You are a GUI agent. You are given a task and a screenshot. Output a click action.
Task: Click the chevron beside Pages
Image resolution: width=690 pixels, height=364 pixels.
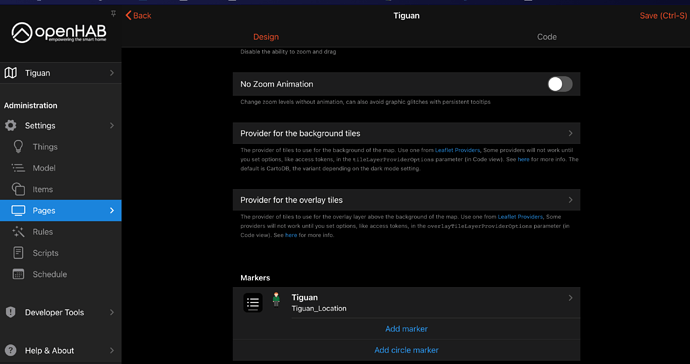pos(112,210)
